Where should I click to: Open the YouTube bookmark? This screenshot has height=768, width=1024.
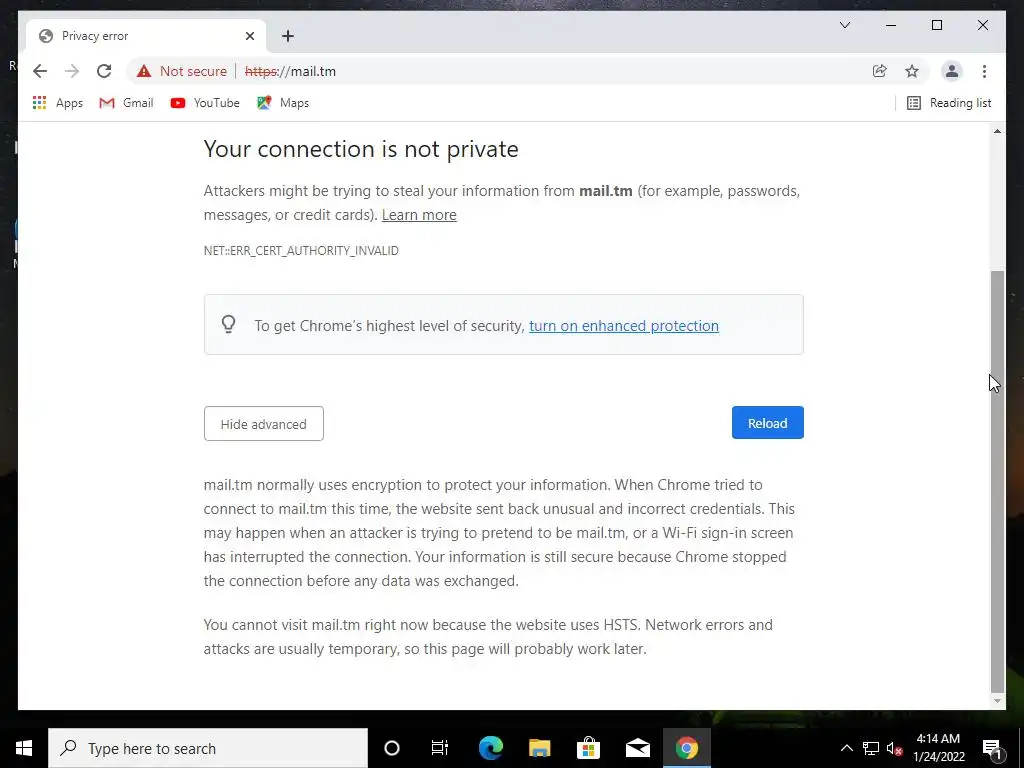(x=205, y=103)
